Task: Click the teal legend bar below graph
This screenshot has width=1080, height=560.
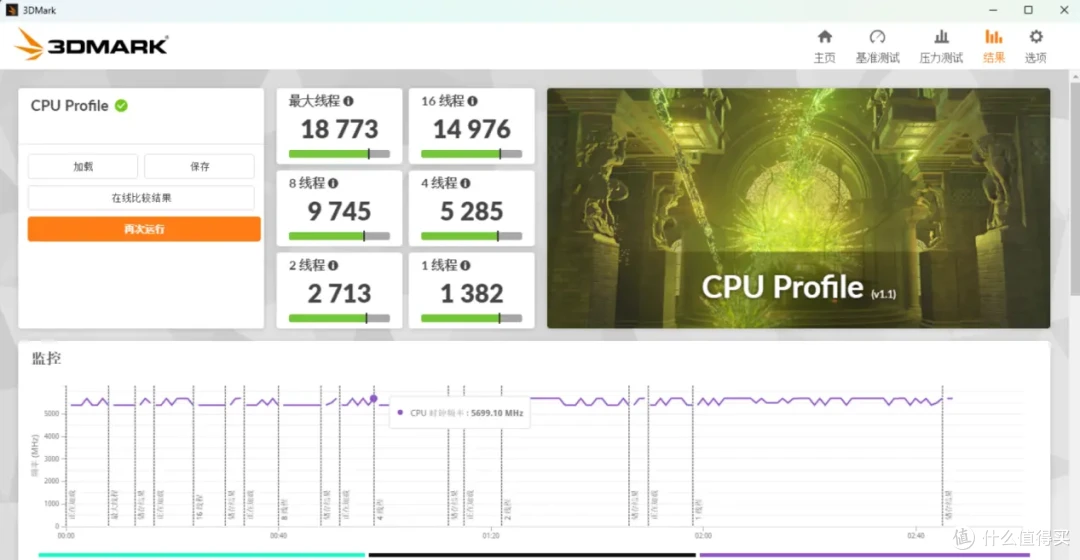Action: click(x=201, y=554)
